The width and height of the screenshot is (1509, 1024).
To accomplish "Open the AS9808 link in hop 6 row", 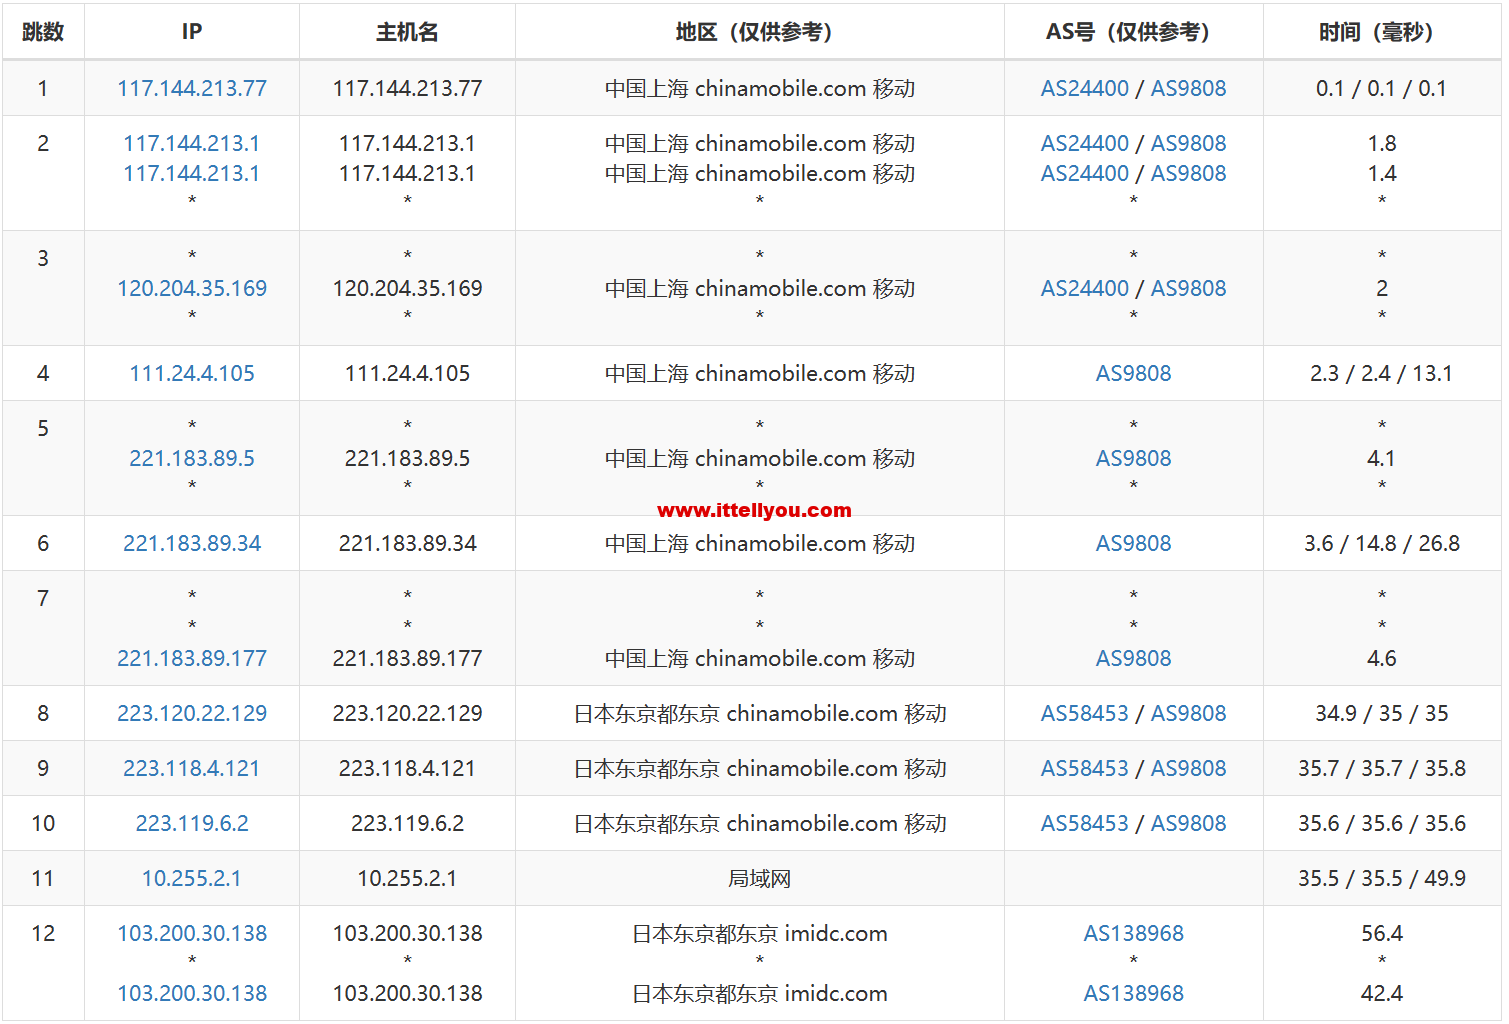I will tap(1133, 543).
